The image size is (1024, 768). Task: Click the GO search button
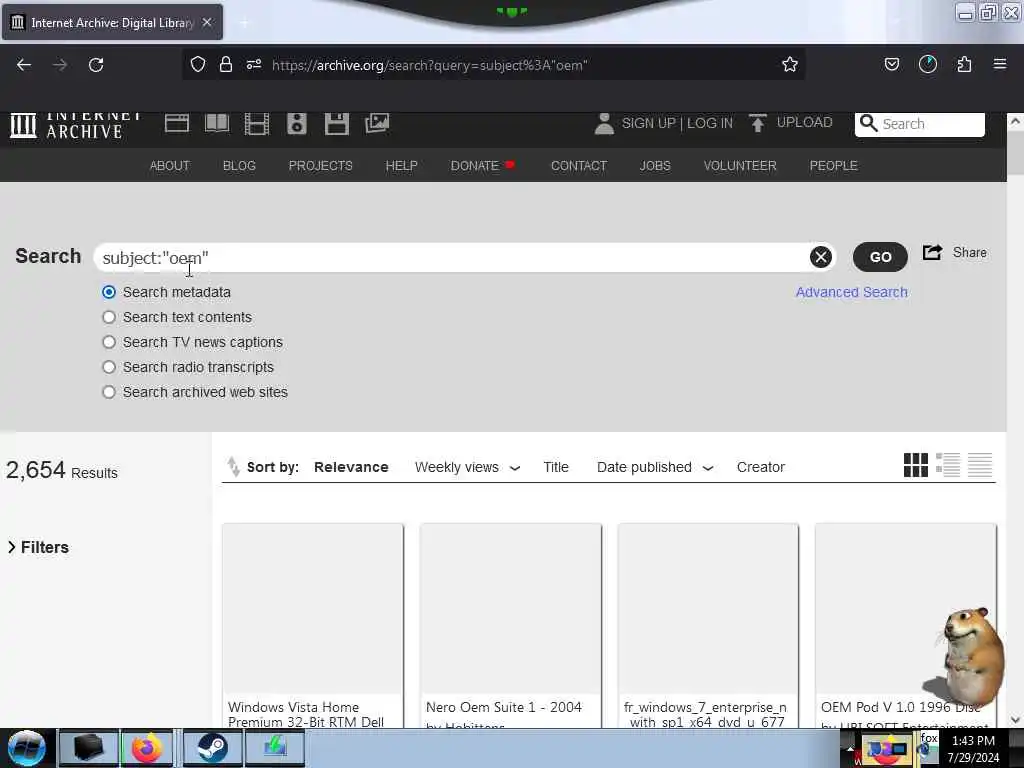[x=880, y=257]
